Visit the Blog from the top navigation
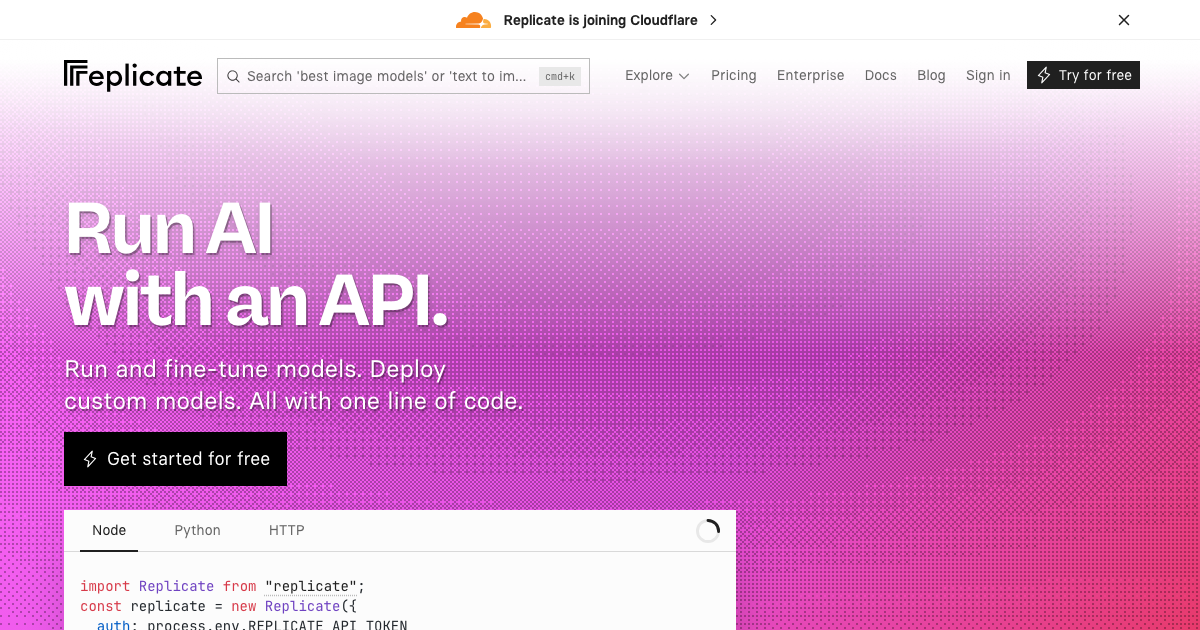 (x=931, y=75)
